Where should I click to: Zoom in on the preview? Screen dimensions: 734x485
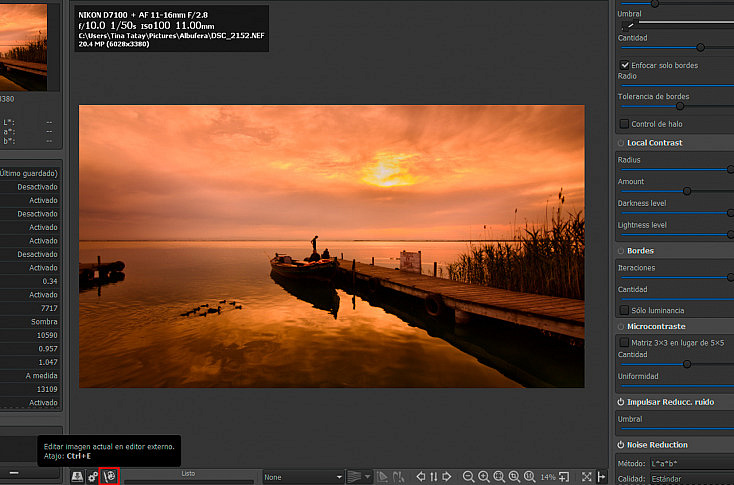tap(484, 477)
